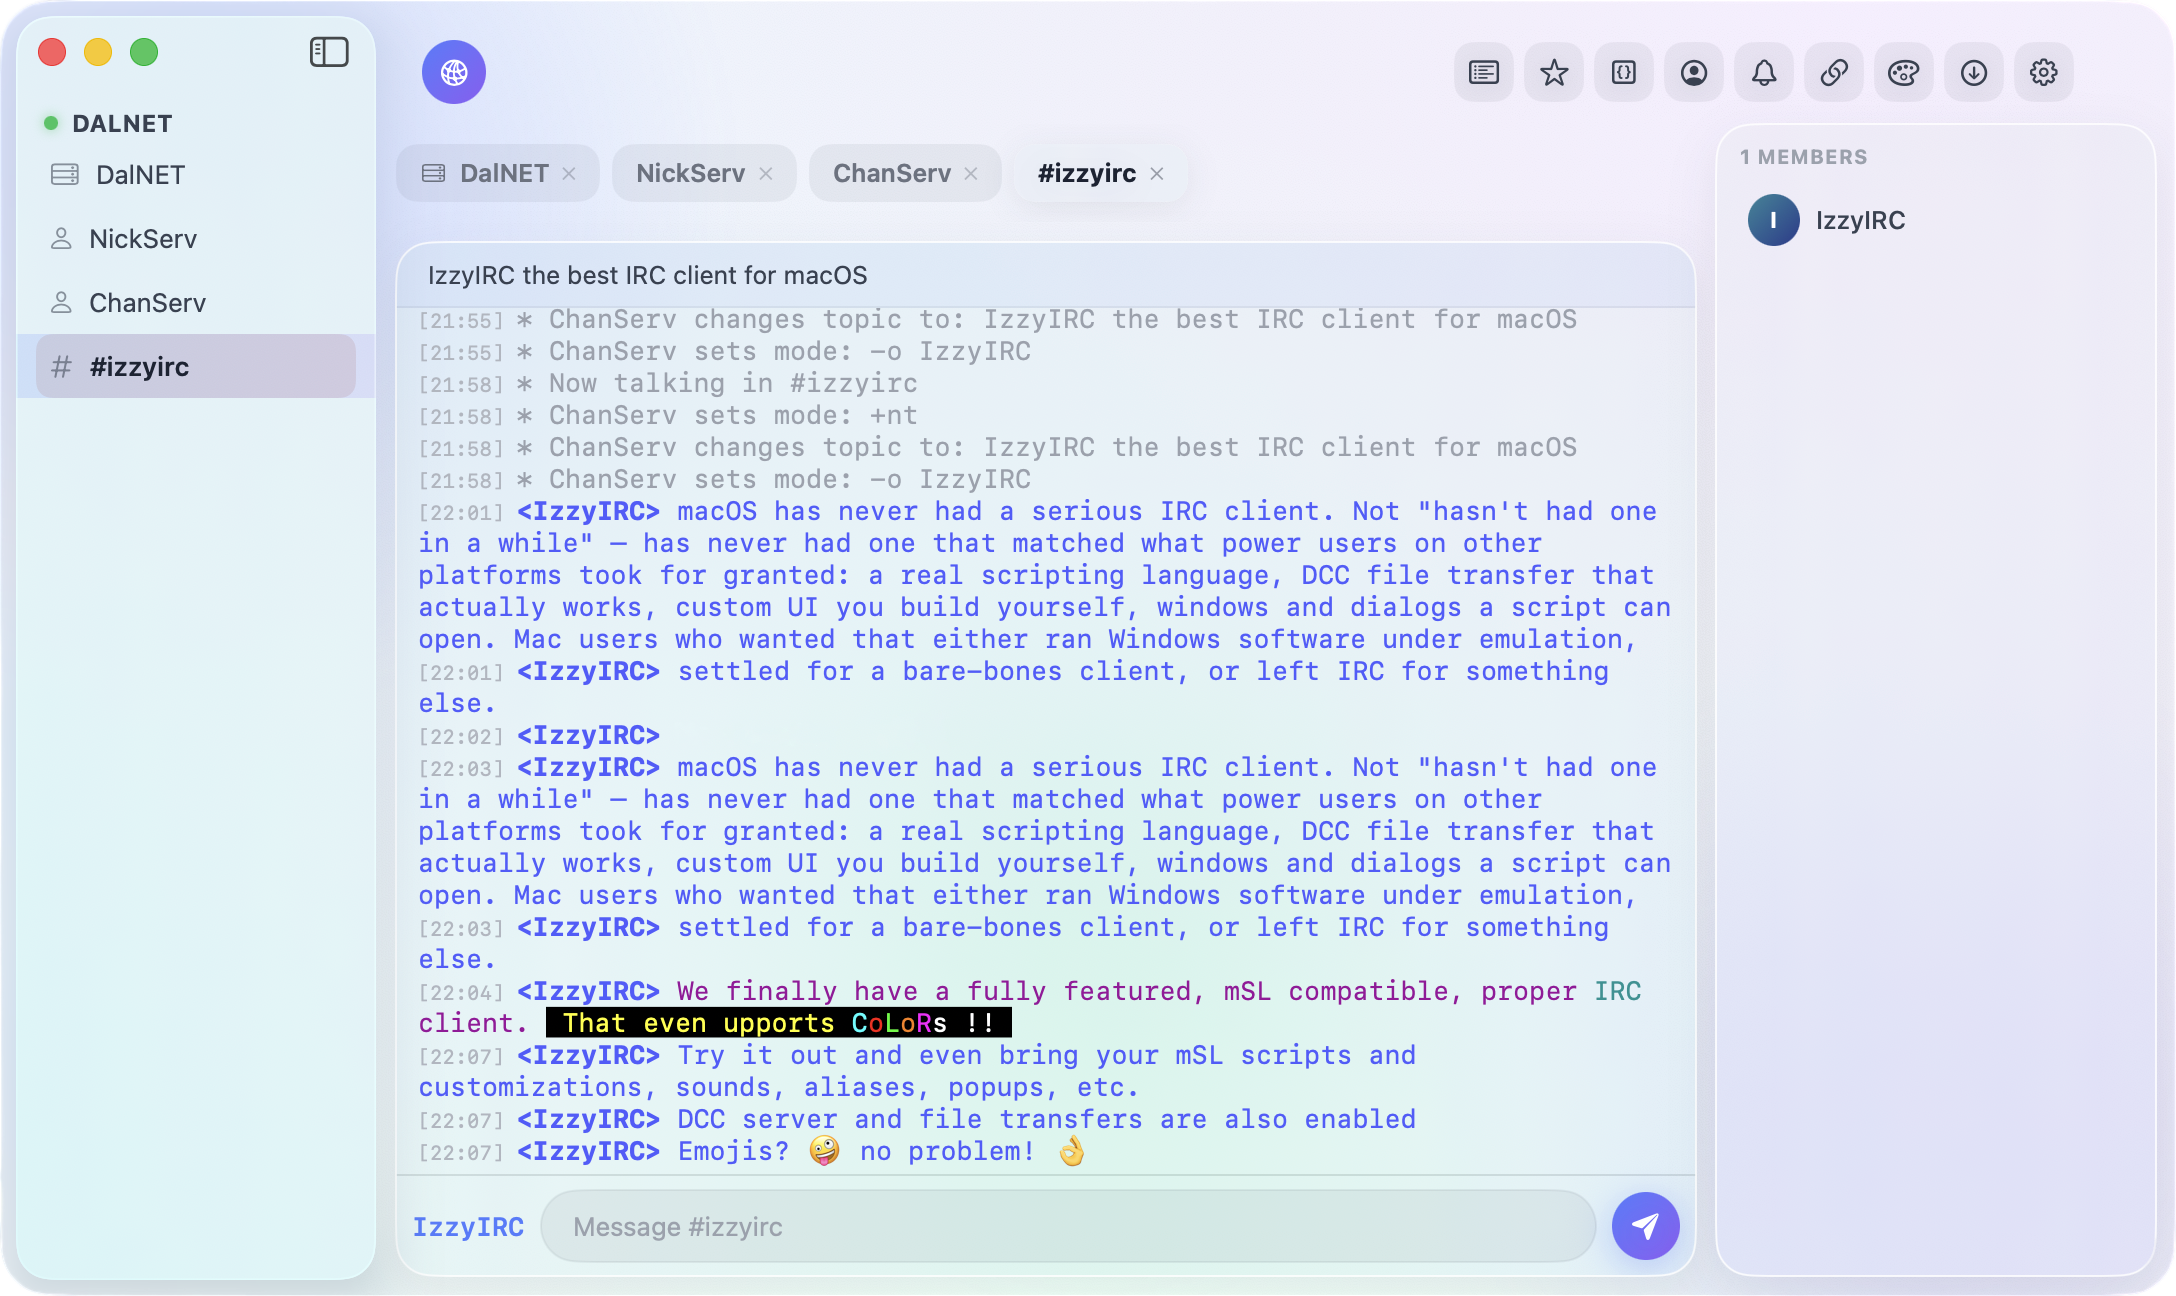
Task: Toggle the sidebar panel icon
Action: [329, 52]
